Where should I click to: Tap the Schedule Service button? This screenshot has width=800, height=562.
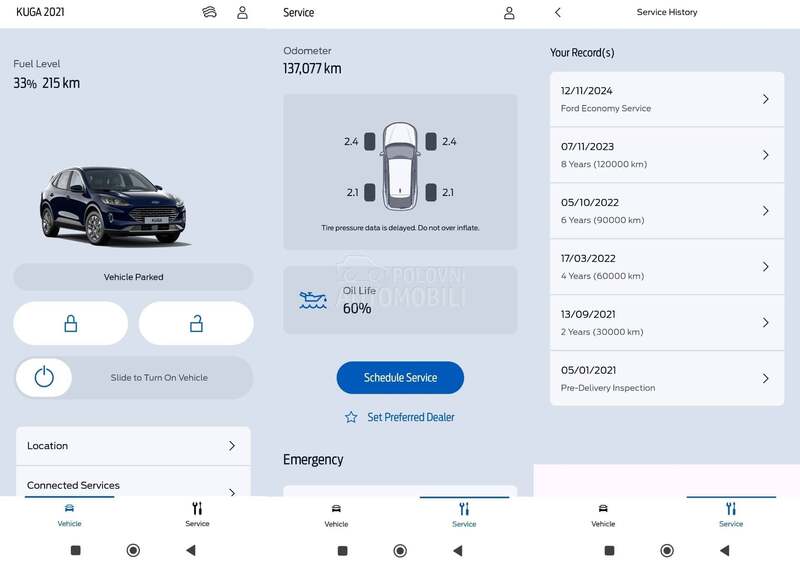400,377
